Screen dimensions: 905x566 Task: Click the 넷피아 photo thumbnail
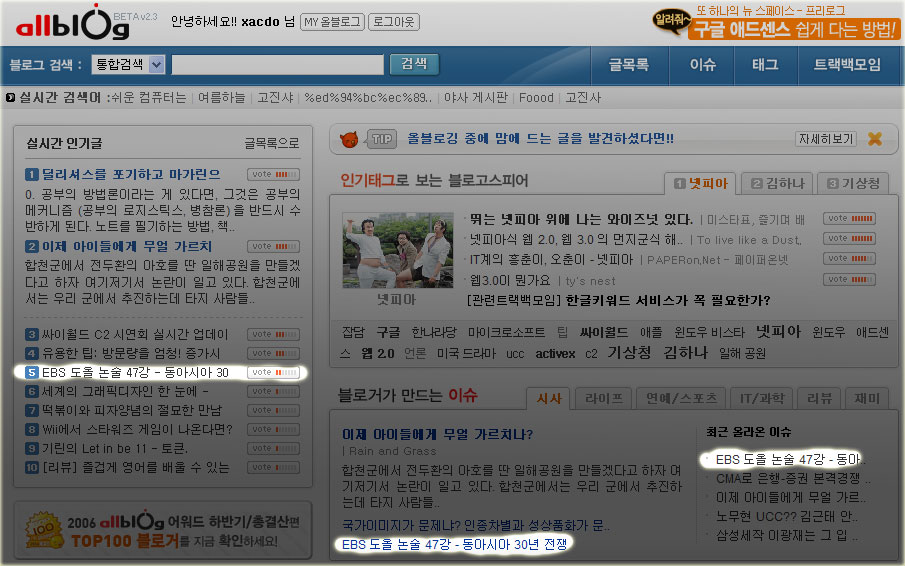click(398, 250)
